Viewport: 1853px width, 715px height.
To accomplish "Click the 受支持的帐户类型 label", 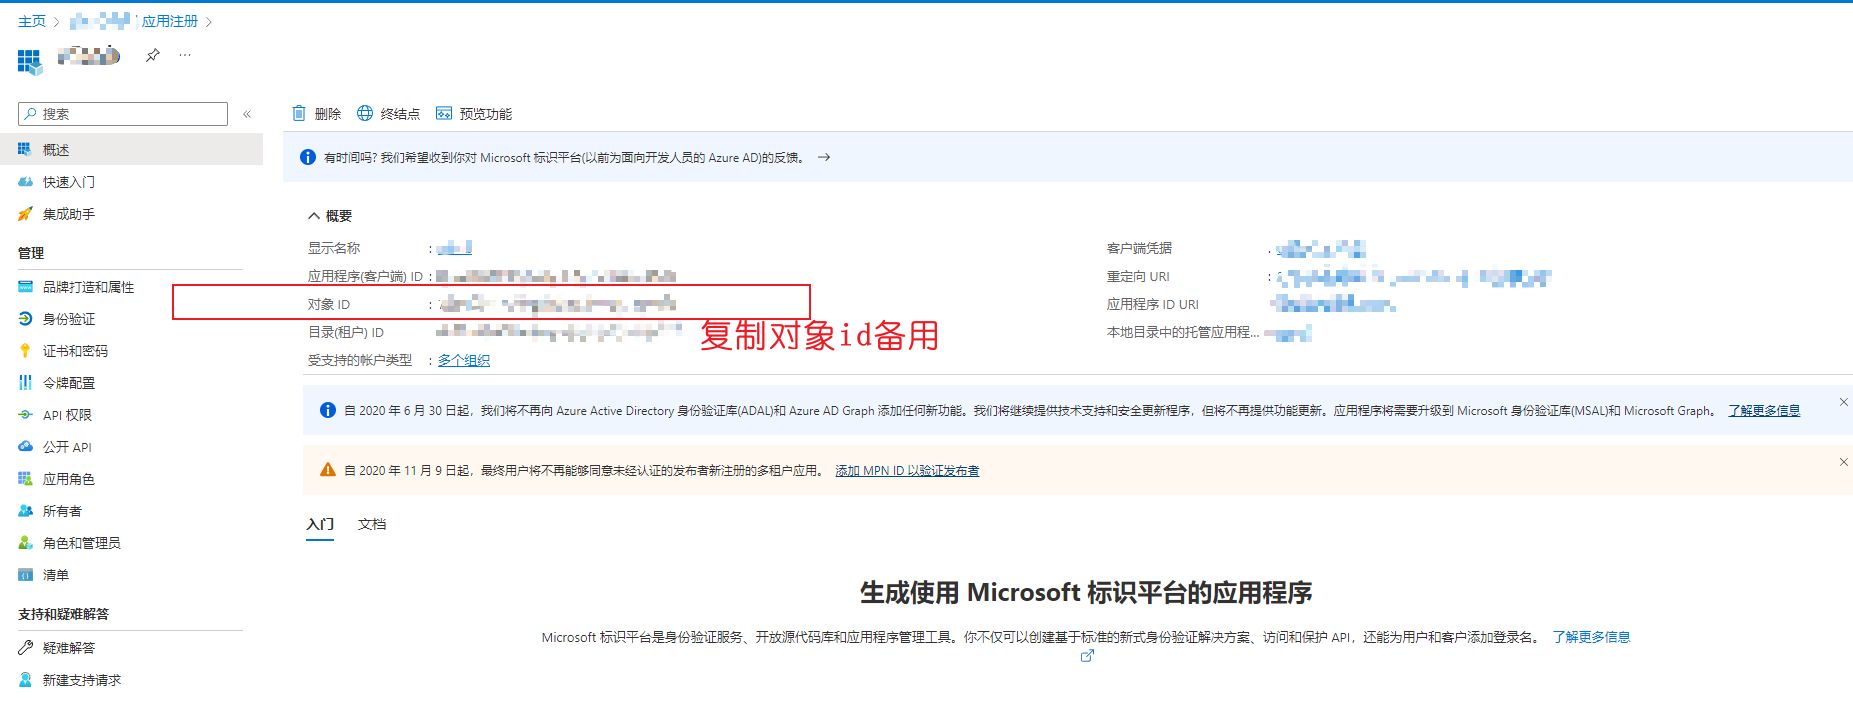I will pos(360,360).
